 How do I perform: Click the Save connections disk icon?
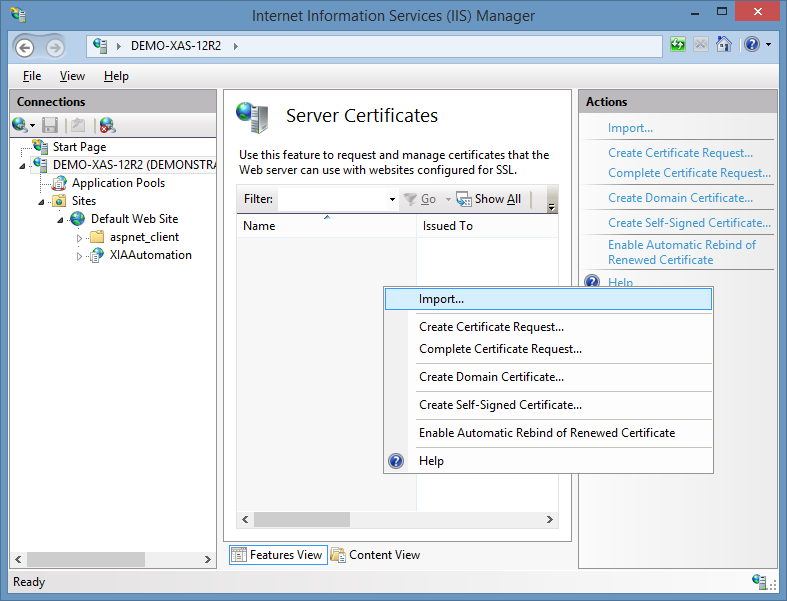[x=50, y=125]
